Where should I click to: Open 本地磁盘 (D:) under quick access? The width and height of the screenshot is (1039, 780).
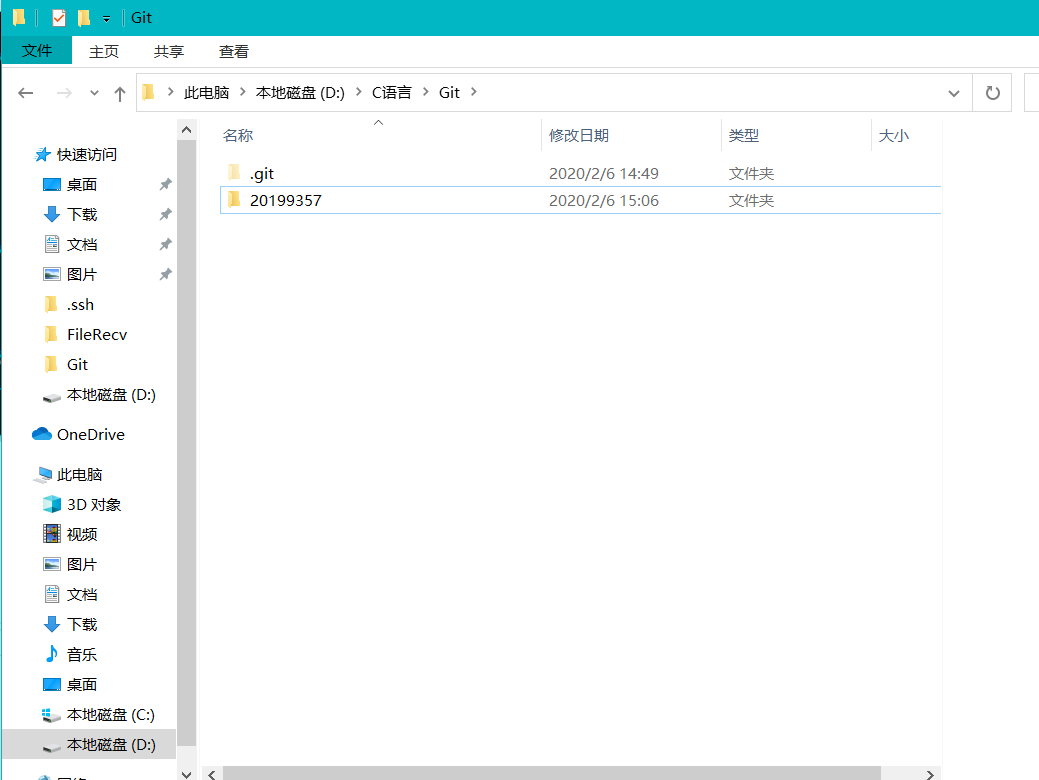click(111, 395)
